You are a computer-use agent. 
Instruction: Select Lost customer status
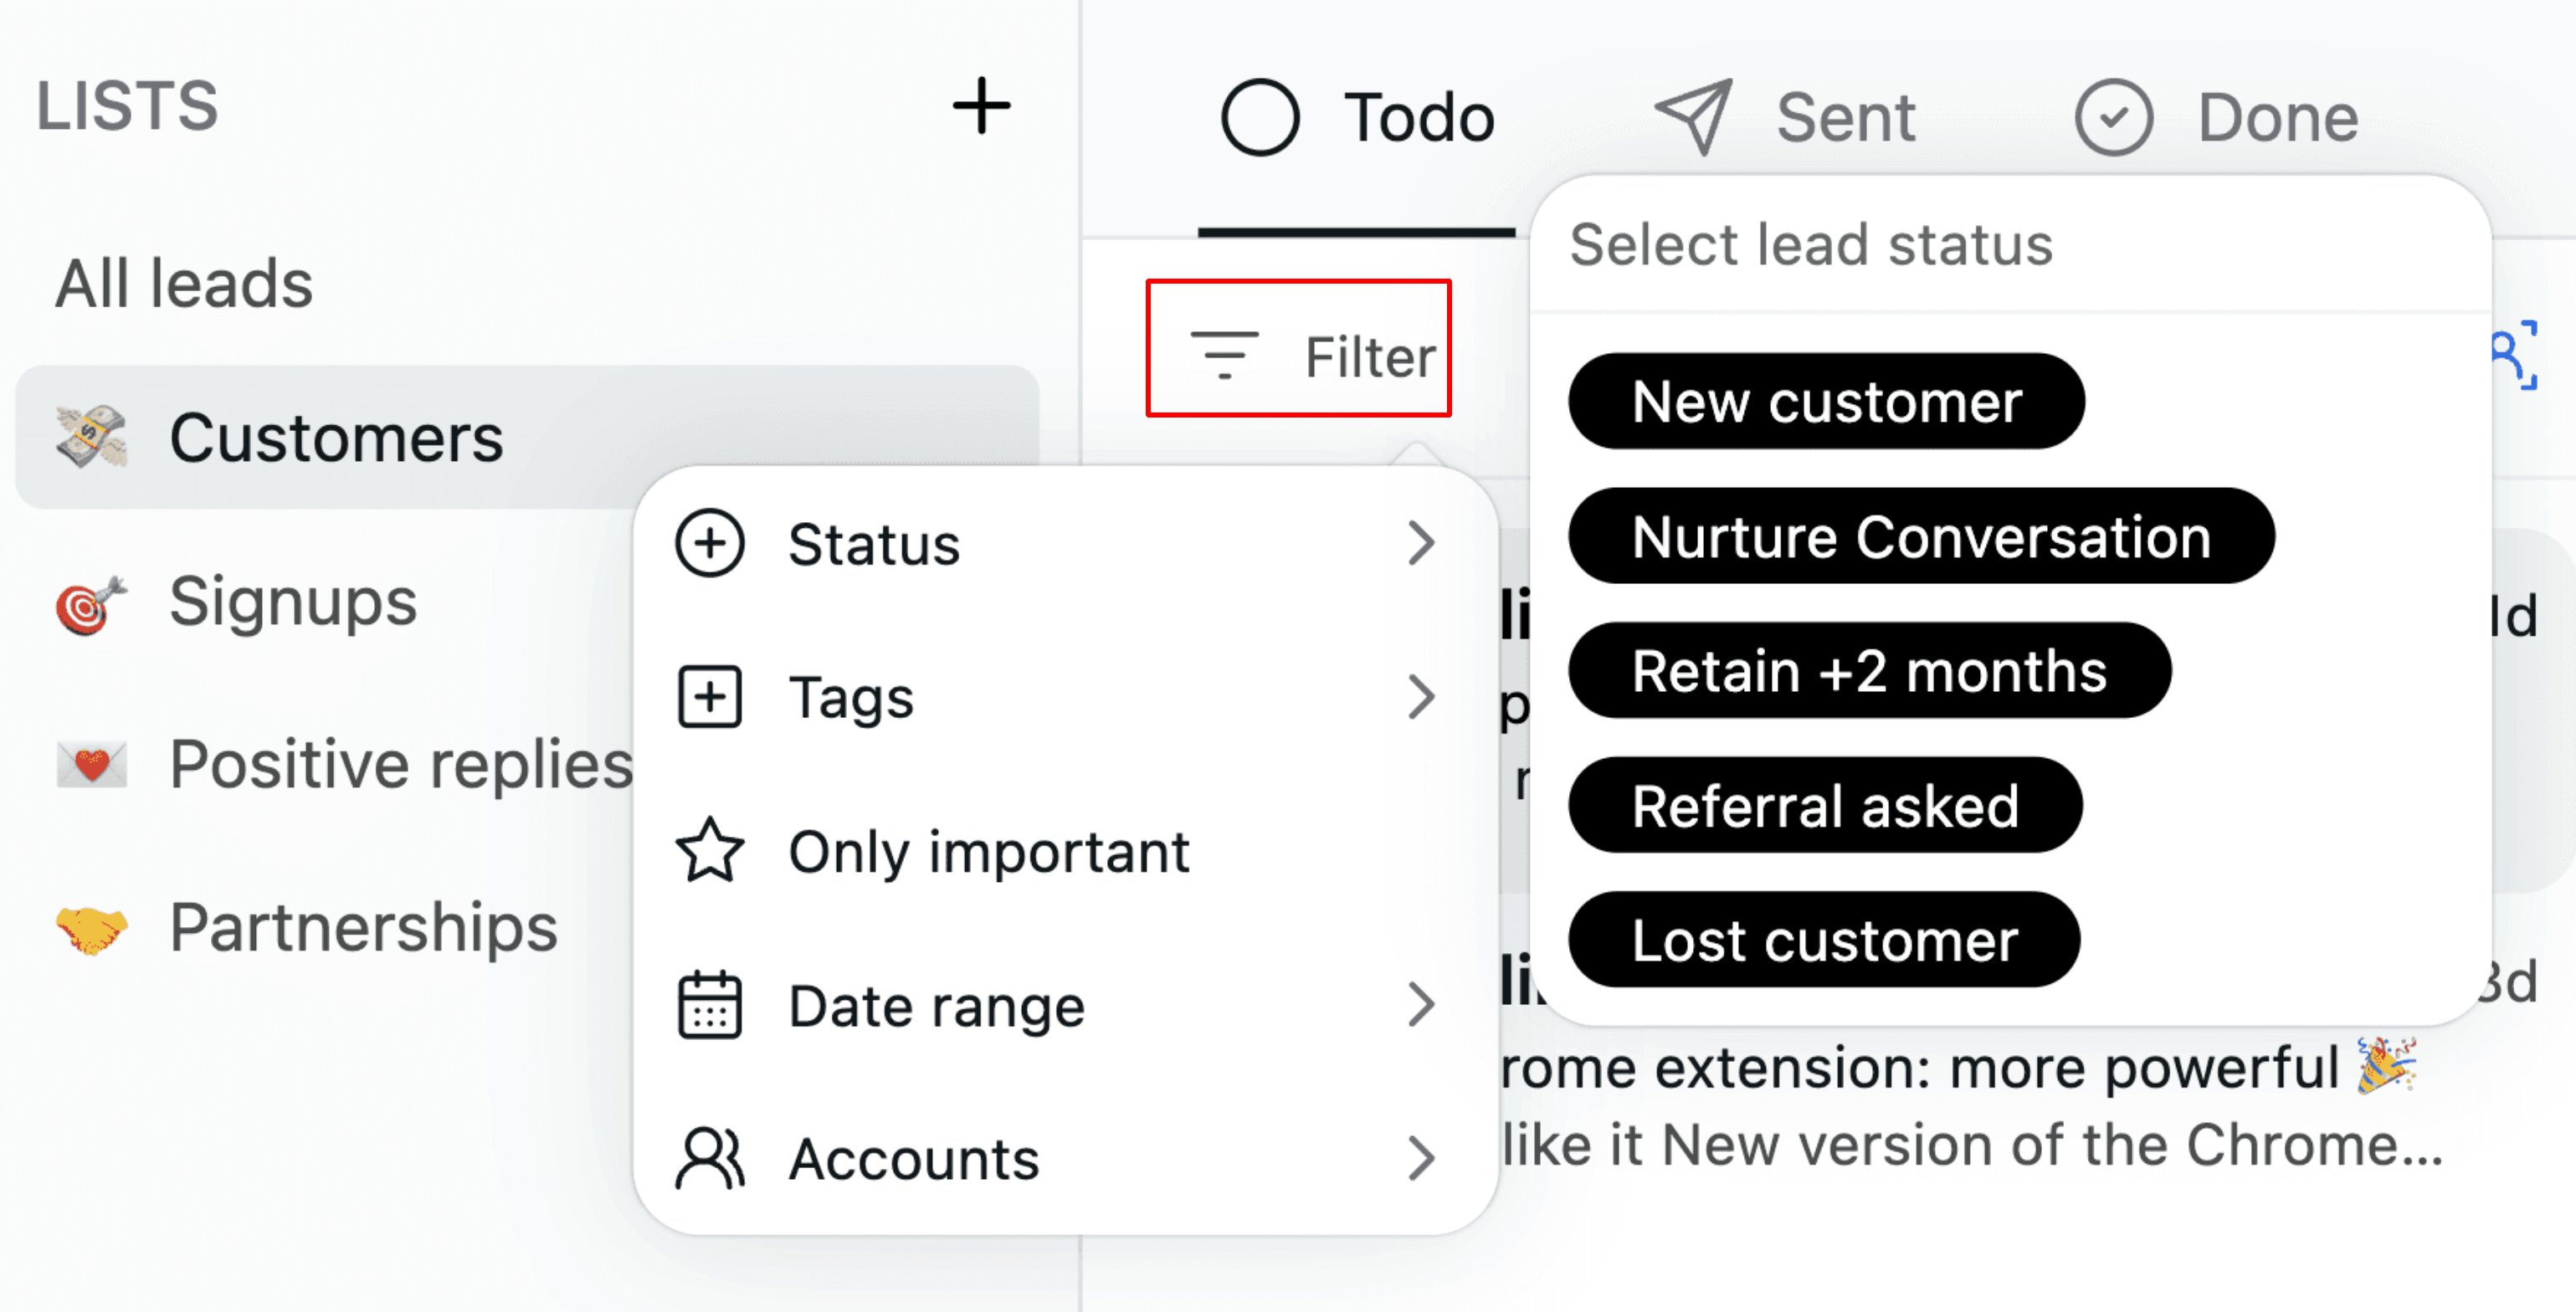coord(1824,940)
